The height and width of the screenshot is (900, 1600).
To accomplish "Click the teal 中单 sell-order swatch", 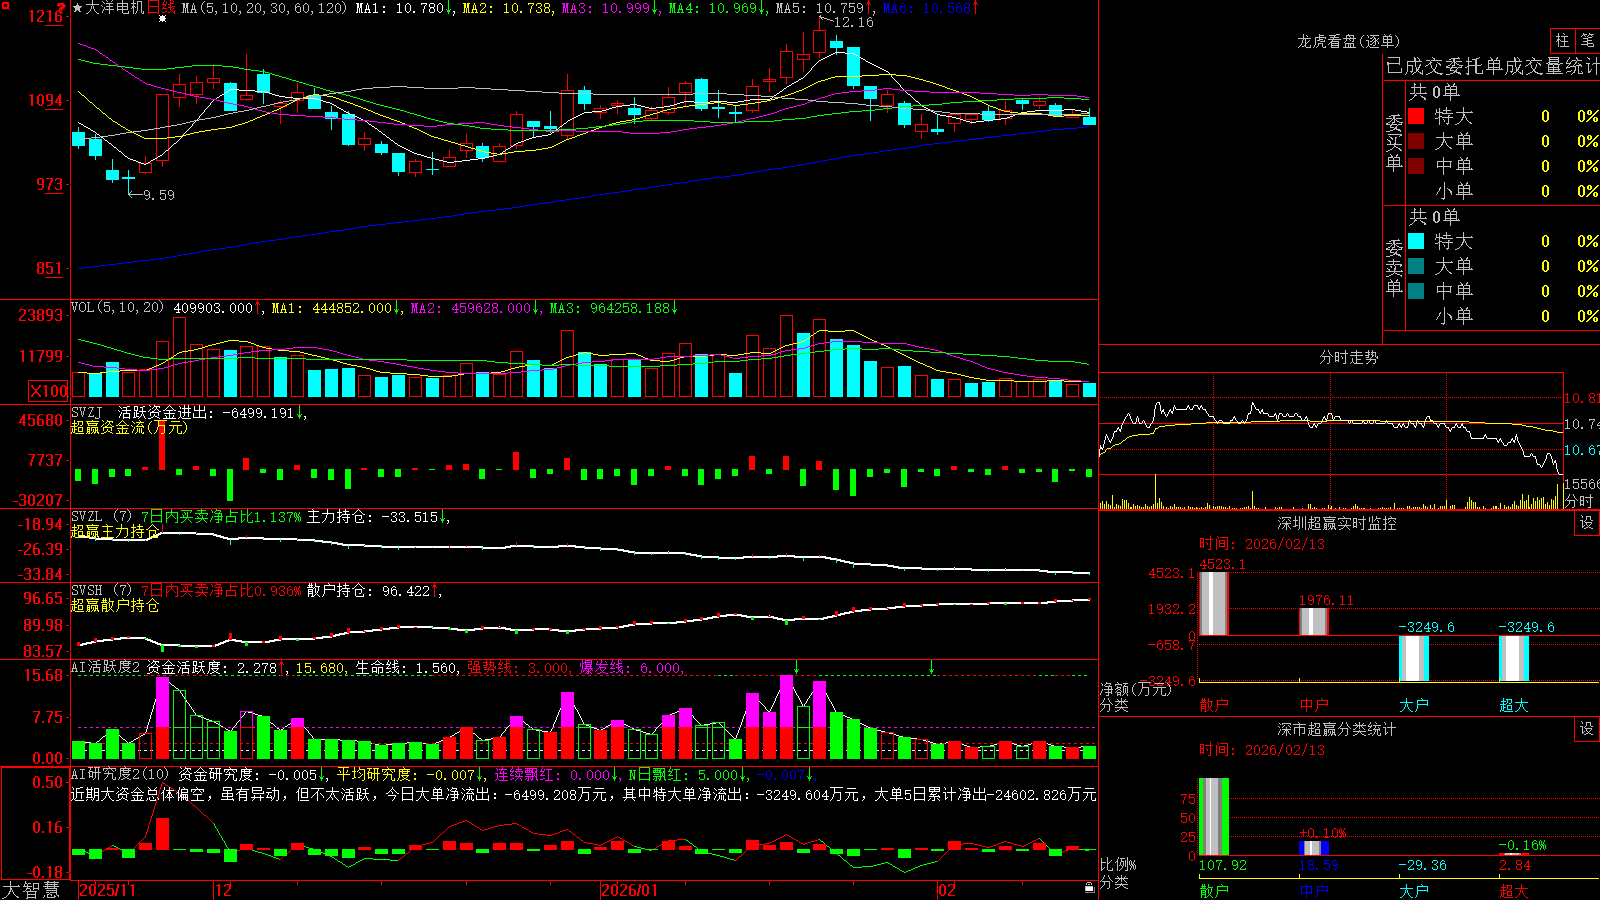I will tap(1416, 291).
